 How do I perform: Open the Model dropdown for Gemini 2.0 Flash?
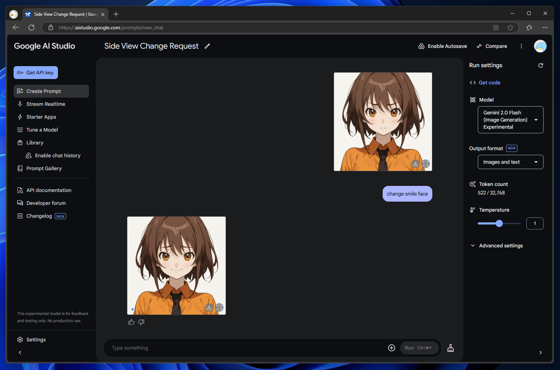point(510,120)
